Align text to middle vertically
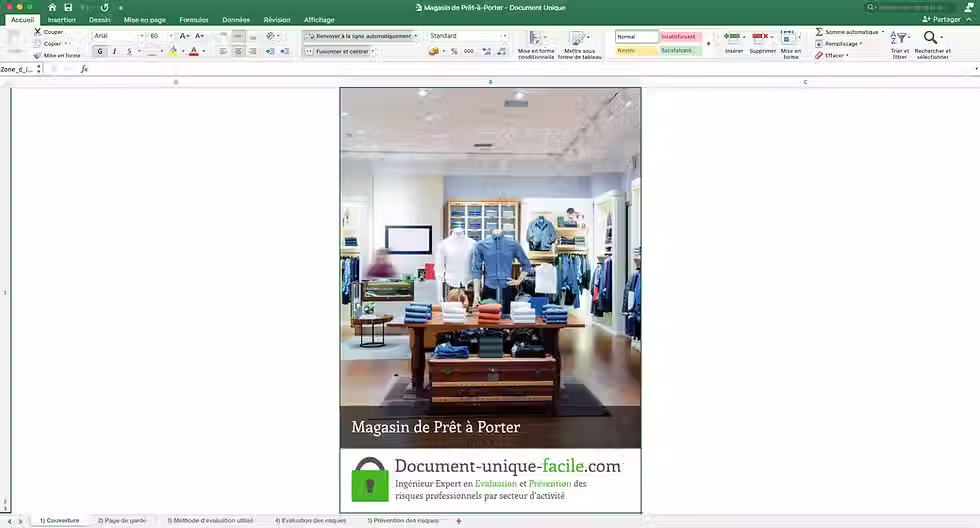The width and height of the screenshot is (980, 528). pos(238,36)
